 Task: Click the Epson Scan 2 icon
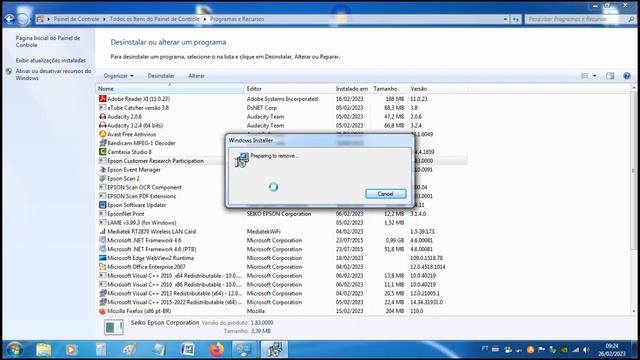[x=102, y=178]
